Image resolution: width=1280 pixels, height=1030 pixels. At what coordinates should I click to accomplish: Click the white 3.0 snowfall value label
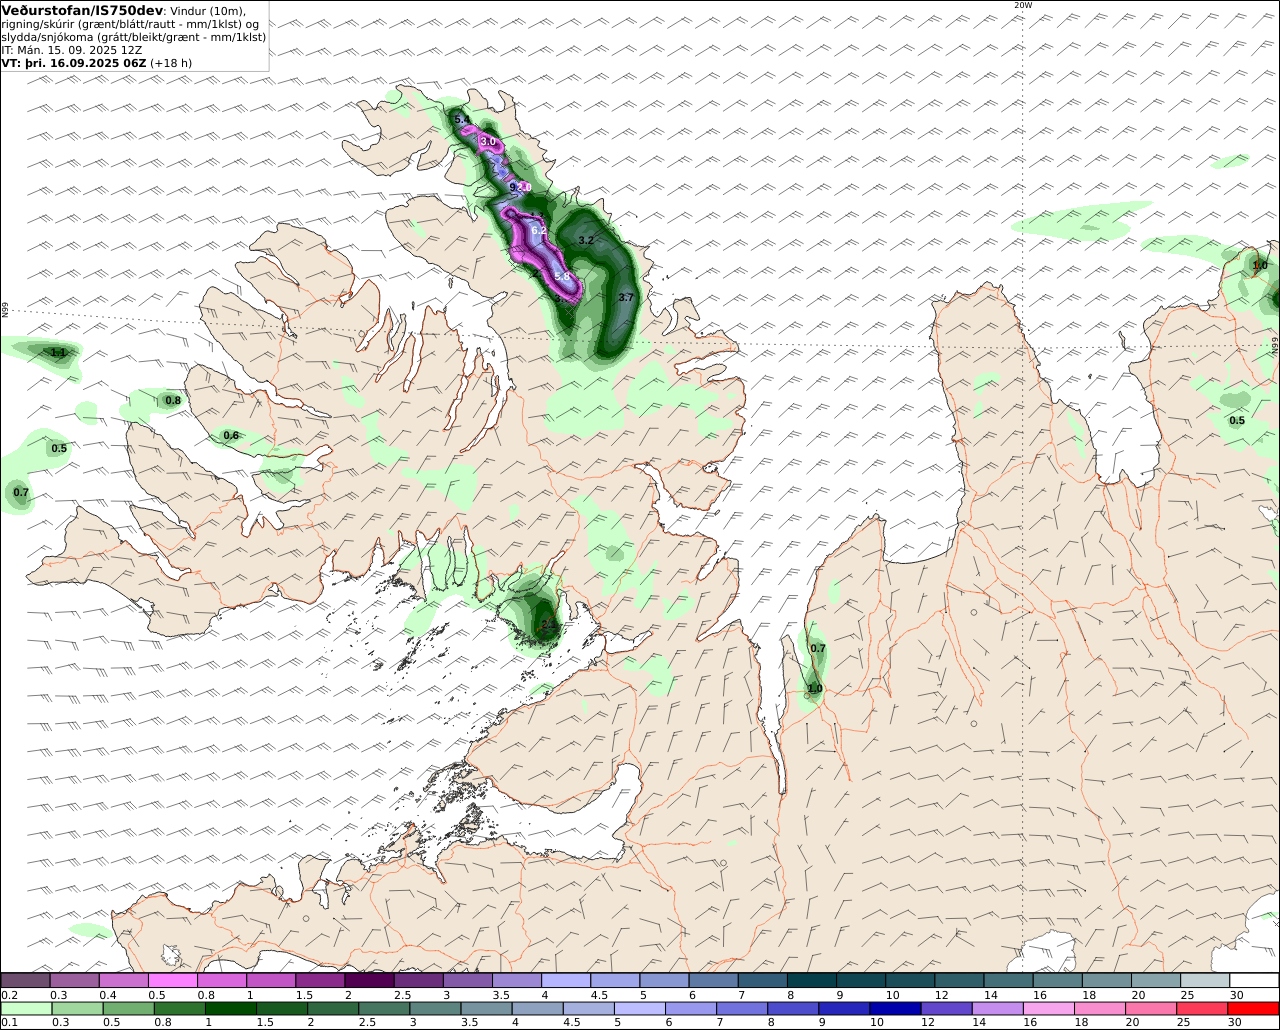[x=488, y=142]
